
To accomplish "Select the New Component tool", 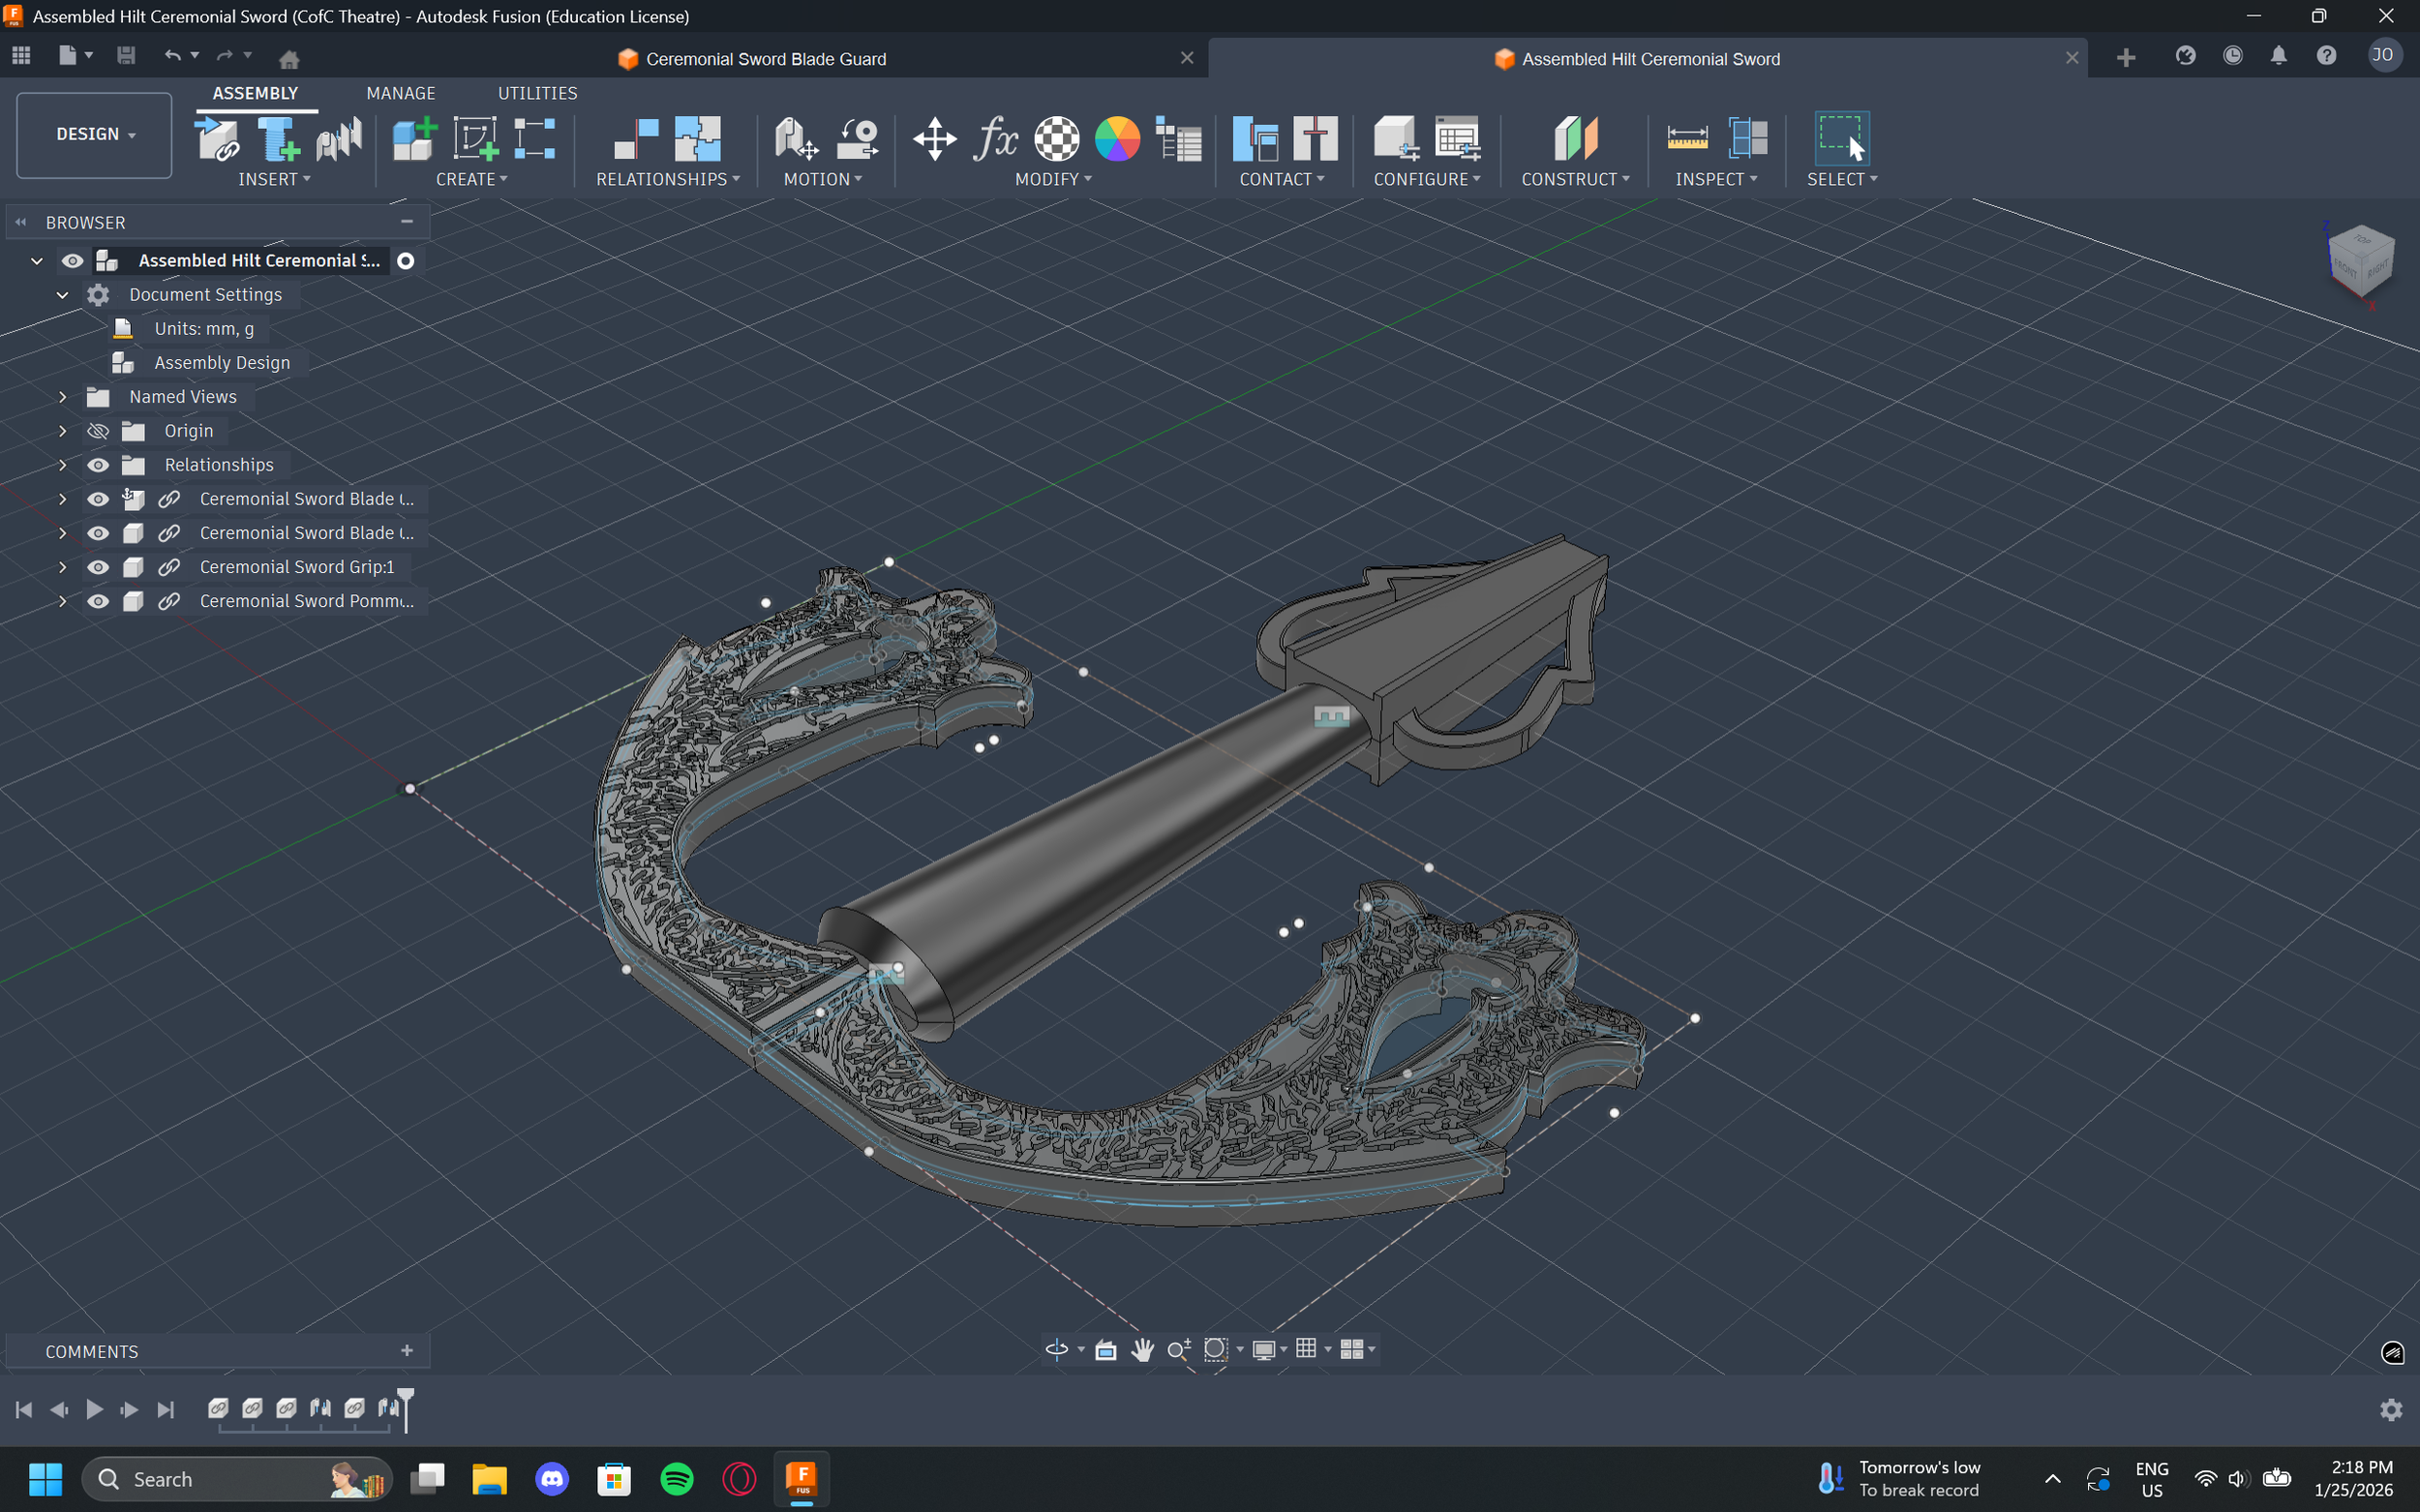I will (x=412, y=138).
